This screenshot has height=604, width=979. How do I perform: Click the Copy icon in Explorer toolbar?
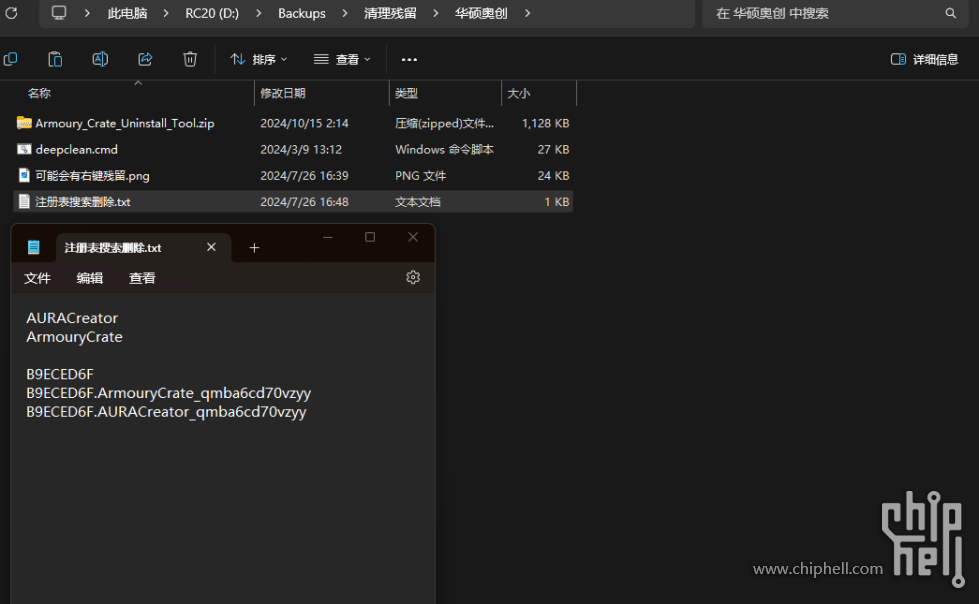(x=11, y=59)
